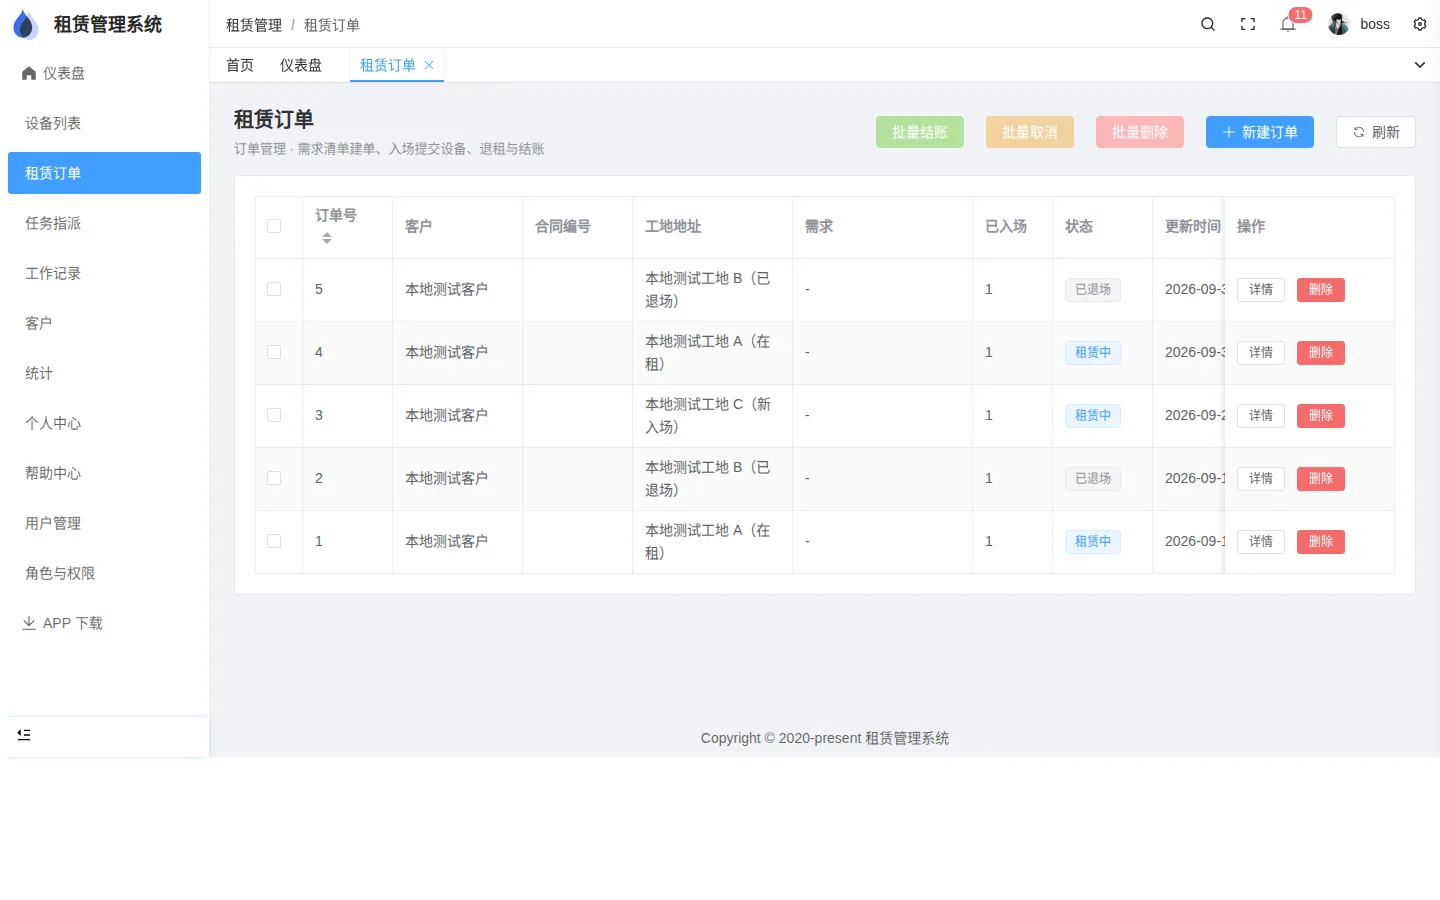Viewport: 1440px width, 900px height.
Task: View 详情 for order 3
Action: (1261, 415)
